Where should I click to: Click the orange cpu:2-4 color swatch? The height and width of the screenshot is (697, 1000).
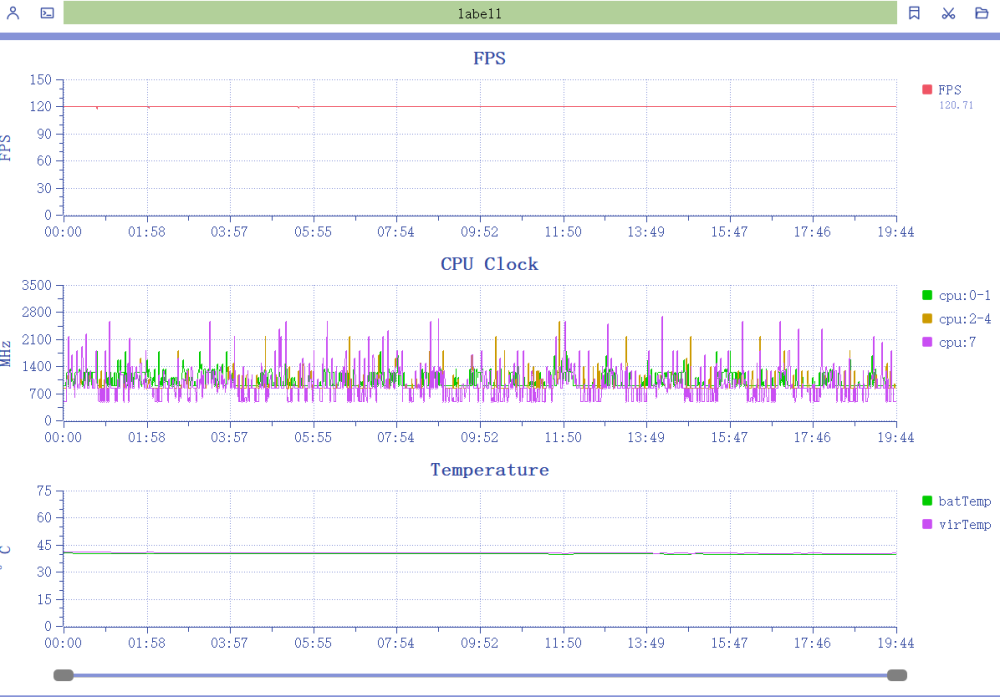click(927, 318)
